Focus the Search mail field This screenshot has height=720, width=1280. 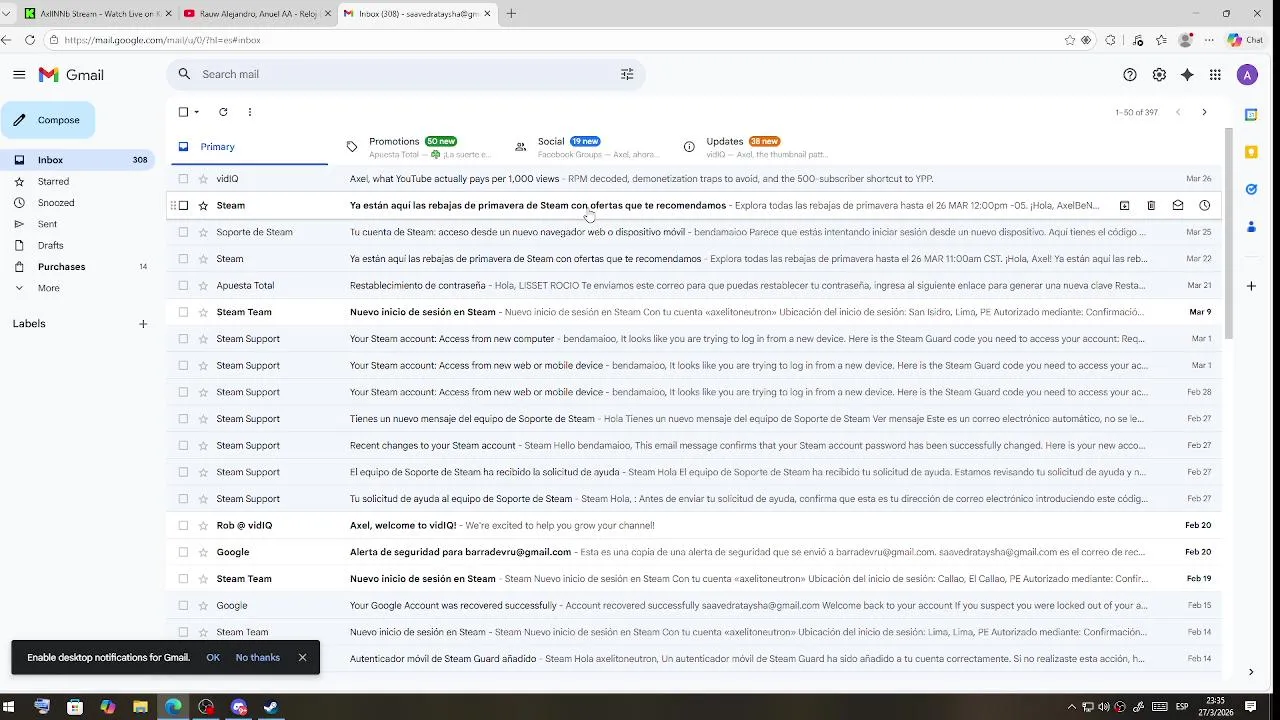point(405,74)
